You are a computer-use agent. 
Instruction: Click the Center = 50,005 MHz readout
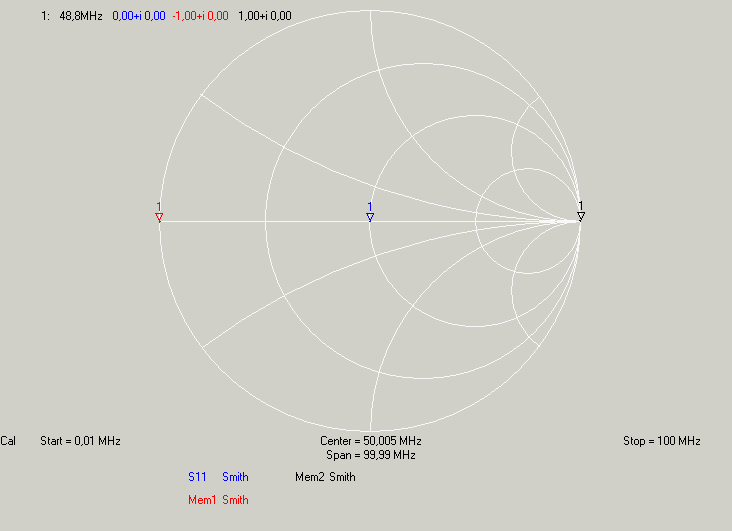pyautogui.click(x=371, y=441)
